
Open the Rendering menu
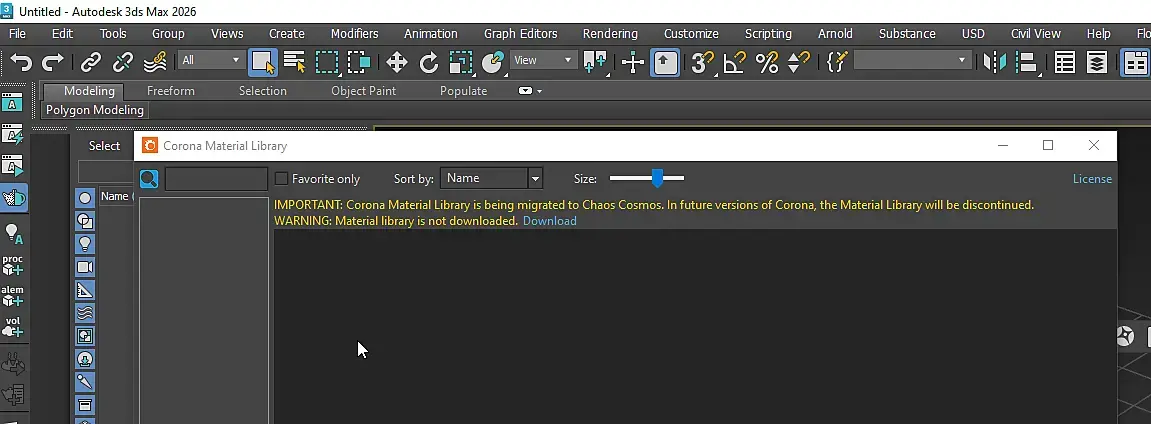click(610, 33)
